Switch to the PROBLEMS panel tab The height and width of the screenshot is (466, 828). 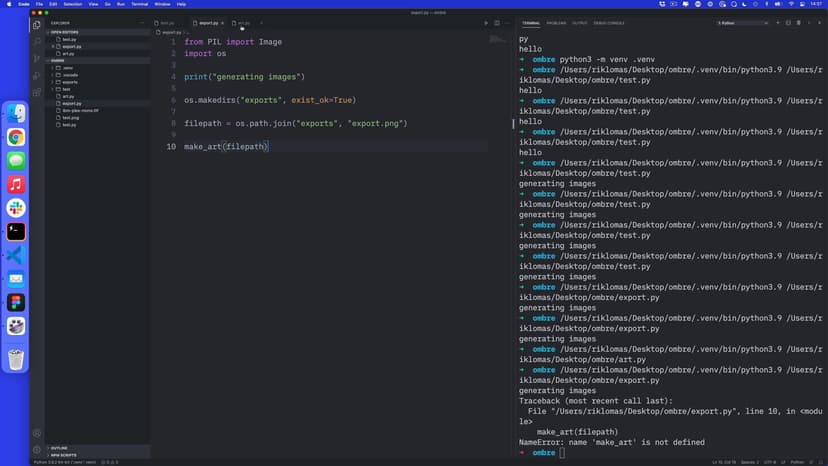coord(556,22)
